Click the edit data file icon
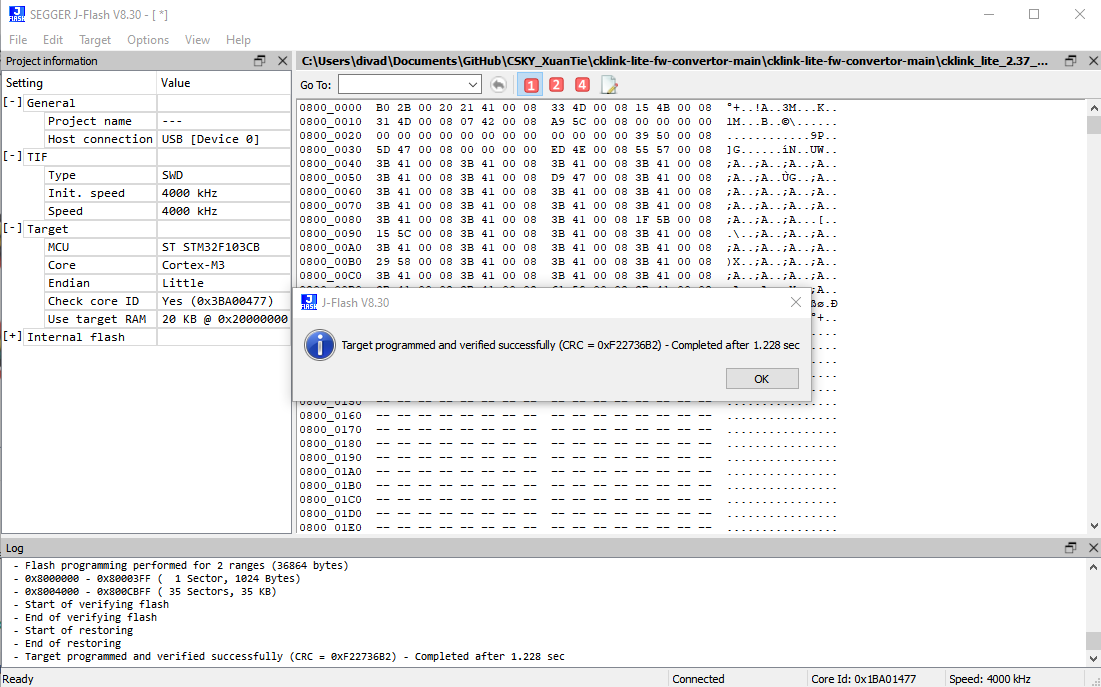 [x=609, y=85]
